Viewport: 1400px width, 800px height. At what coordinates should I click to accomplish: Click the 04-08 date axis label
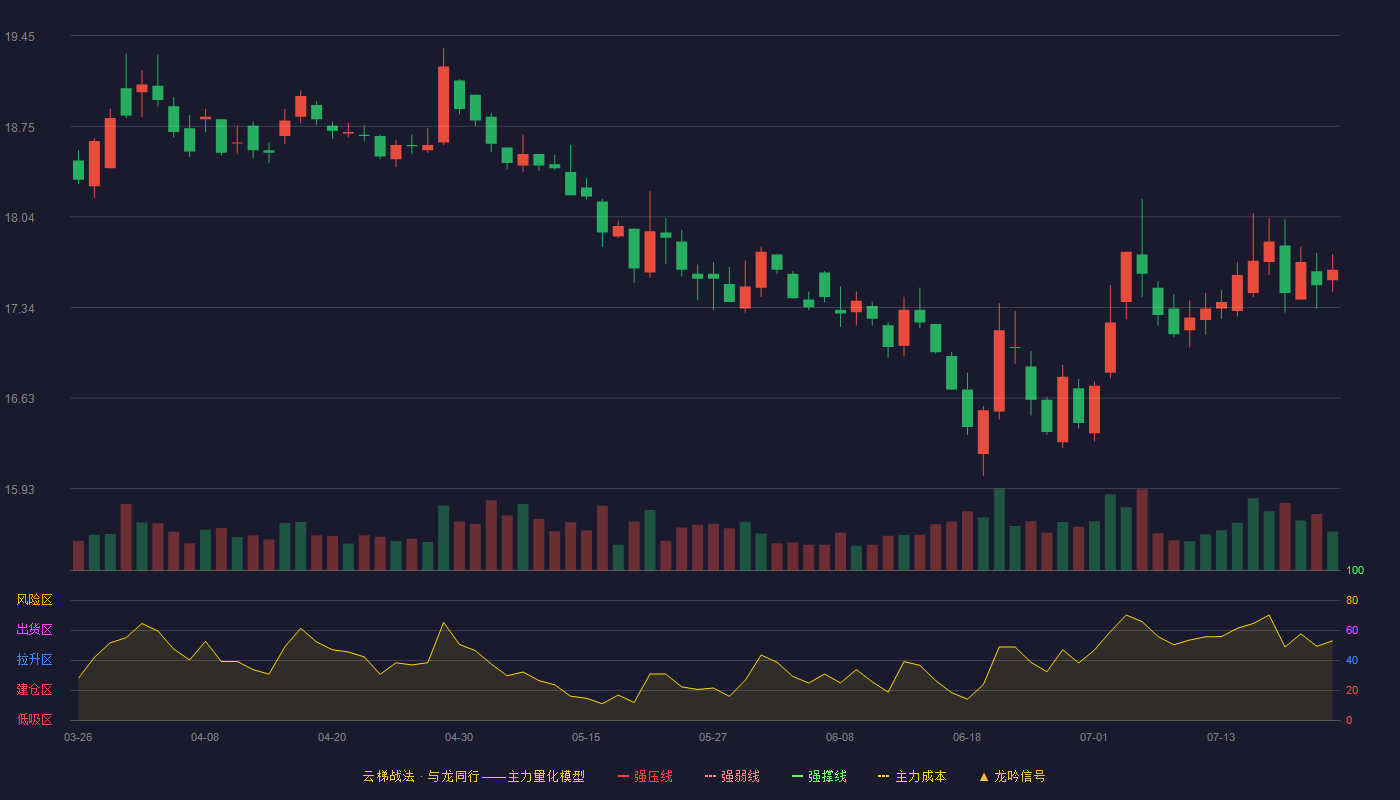tap(205, 737)
